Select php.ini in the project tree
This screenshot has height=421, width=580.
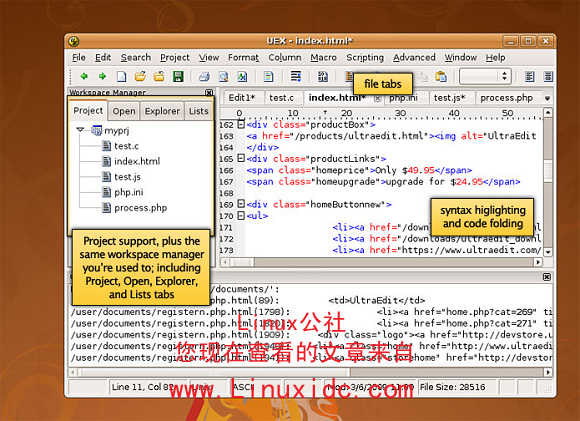[128, 192]
